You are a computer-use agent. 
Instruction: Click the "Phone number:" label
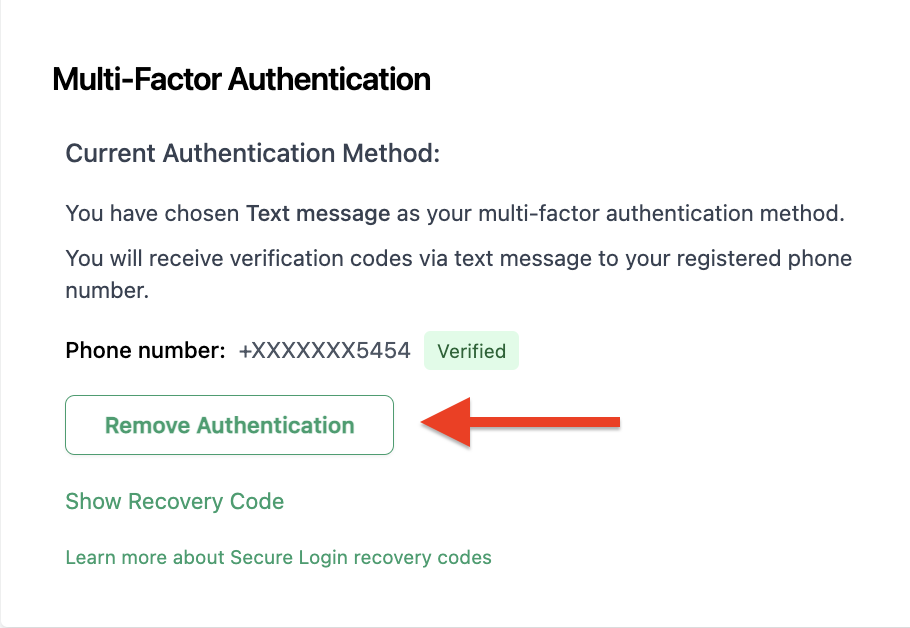[145, 351]
